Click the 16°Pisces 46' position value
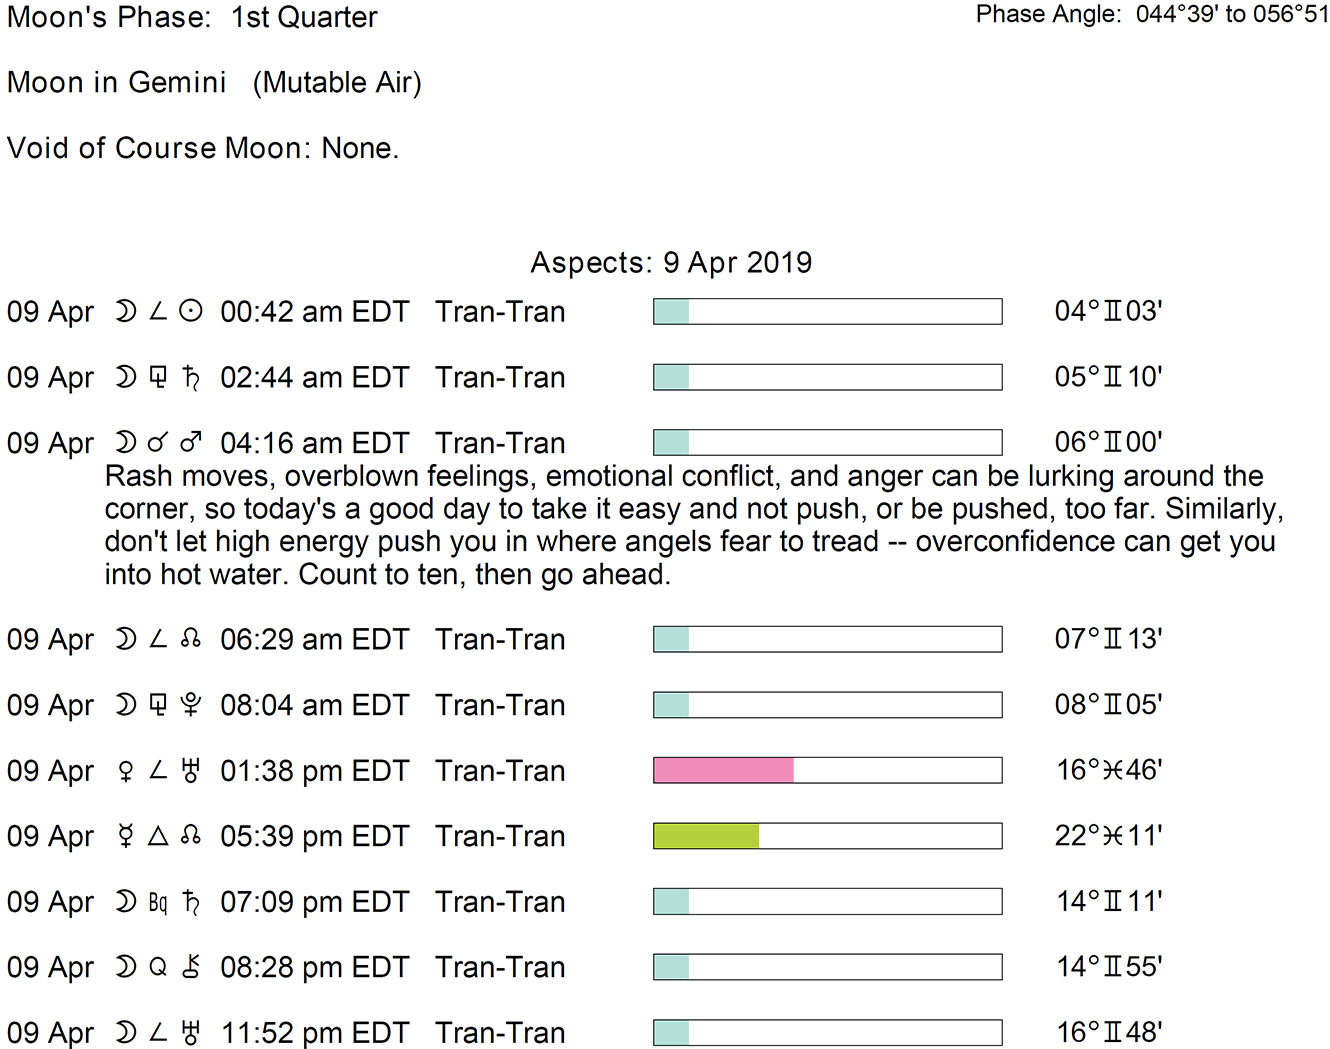 click(x=1108, y=770)
